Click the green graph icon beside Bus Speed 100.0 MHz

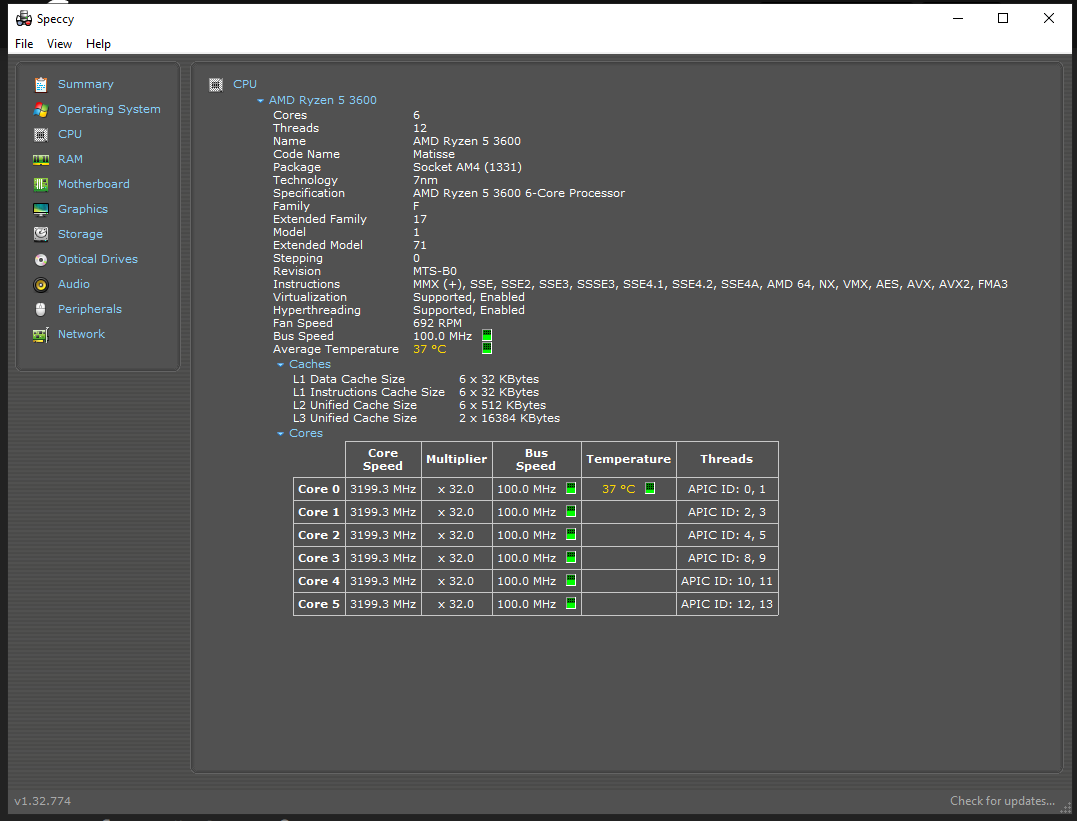487,335
